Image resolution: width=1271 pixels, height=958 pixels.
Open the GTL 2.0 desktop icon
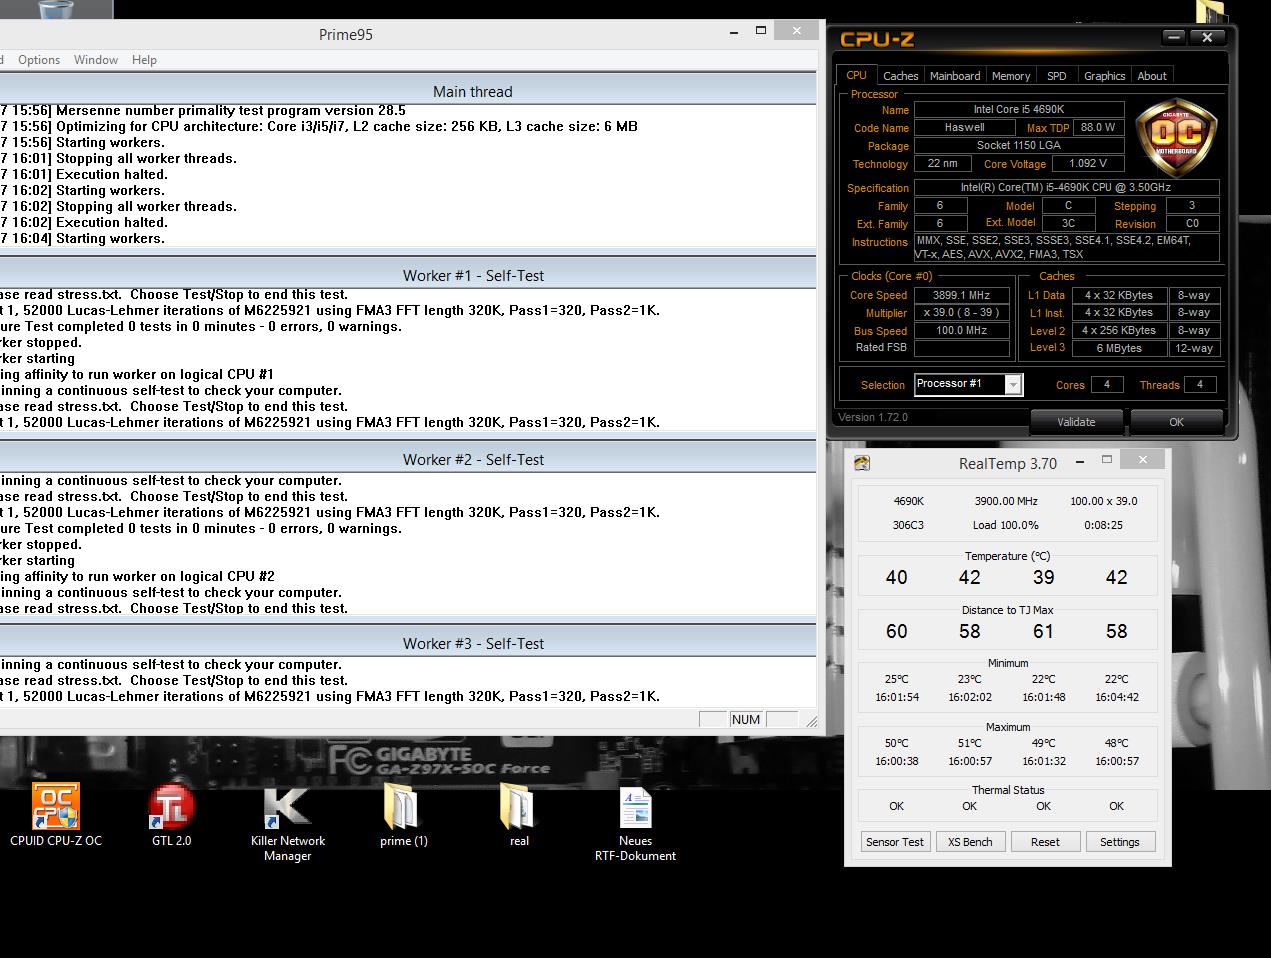[171, 815]
